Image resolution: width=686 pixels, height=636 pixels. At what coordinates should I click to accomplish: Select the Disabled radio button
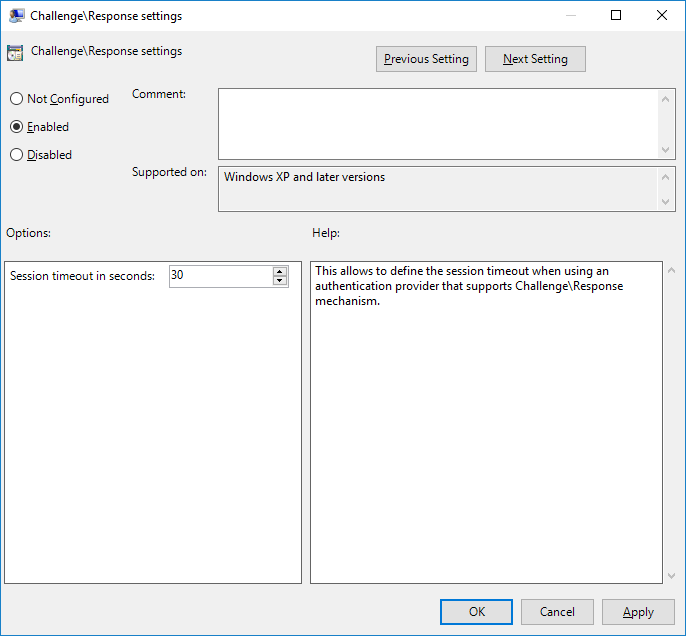pos(16,155)
